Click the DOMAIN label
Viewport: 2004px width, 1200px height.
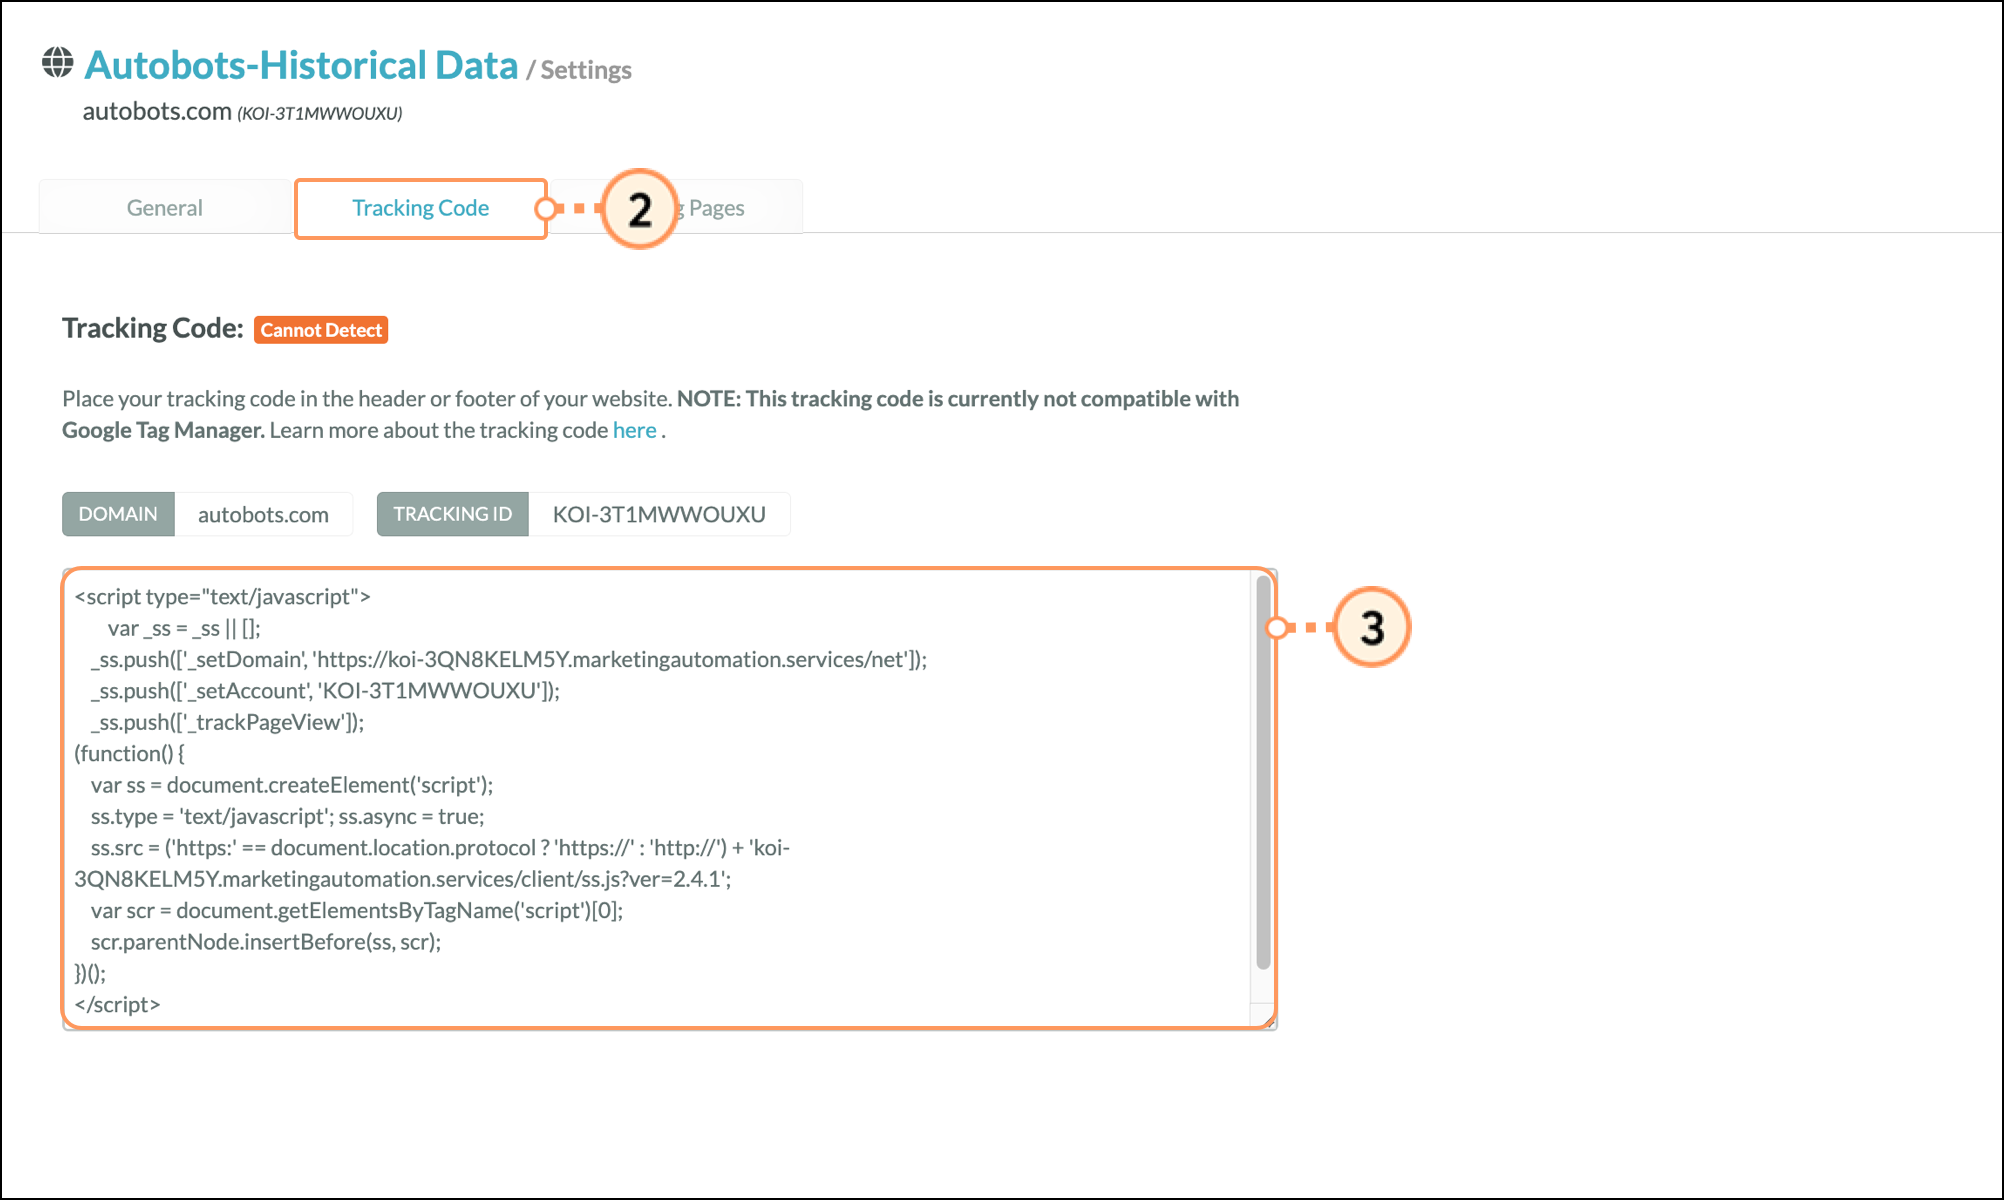coord(118,514)
